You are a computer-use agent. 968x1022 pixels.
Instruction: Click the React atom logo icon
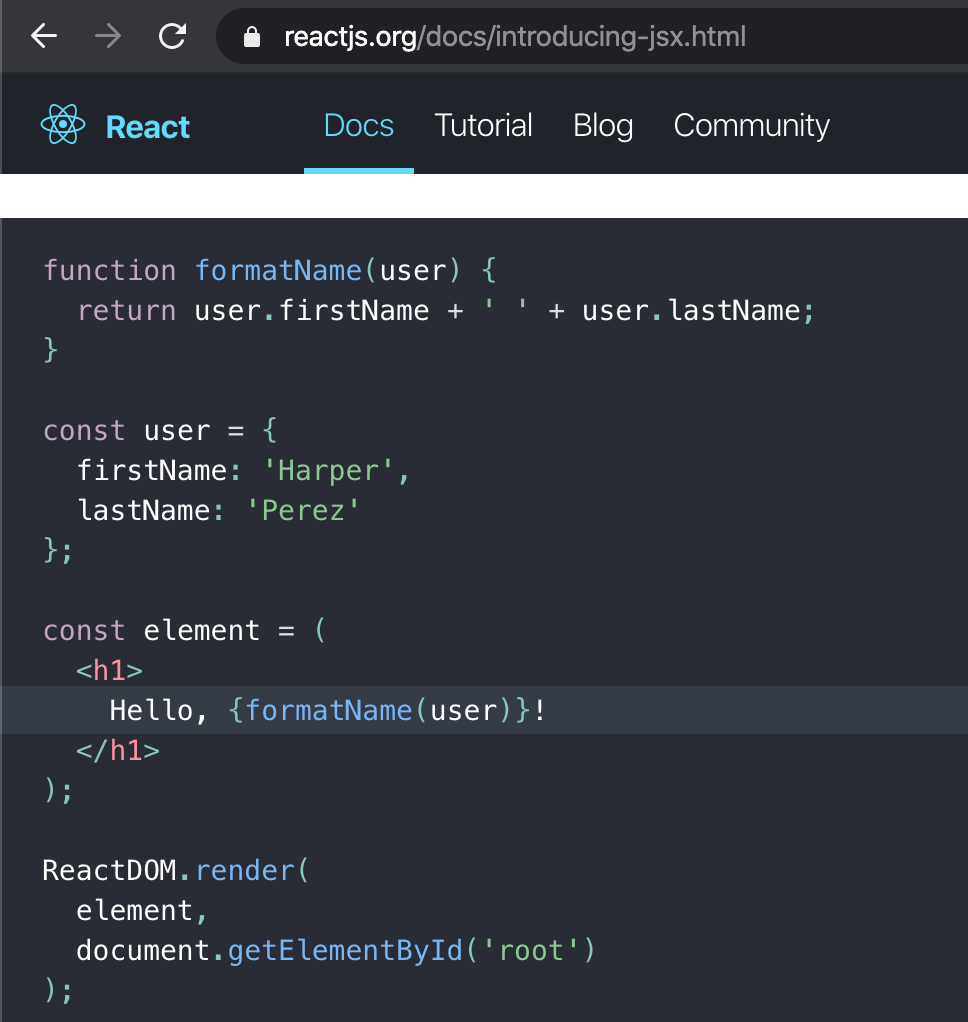tap(63, 124)
